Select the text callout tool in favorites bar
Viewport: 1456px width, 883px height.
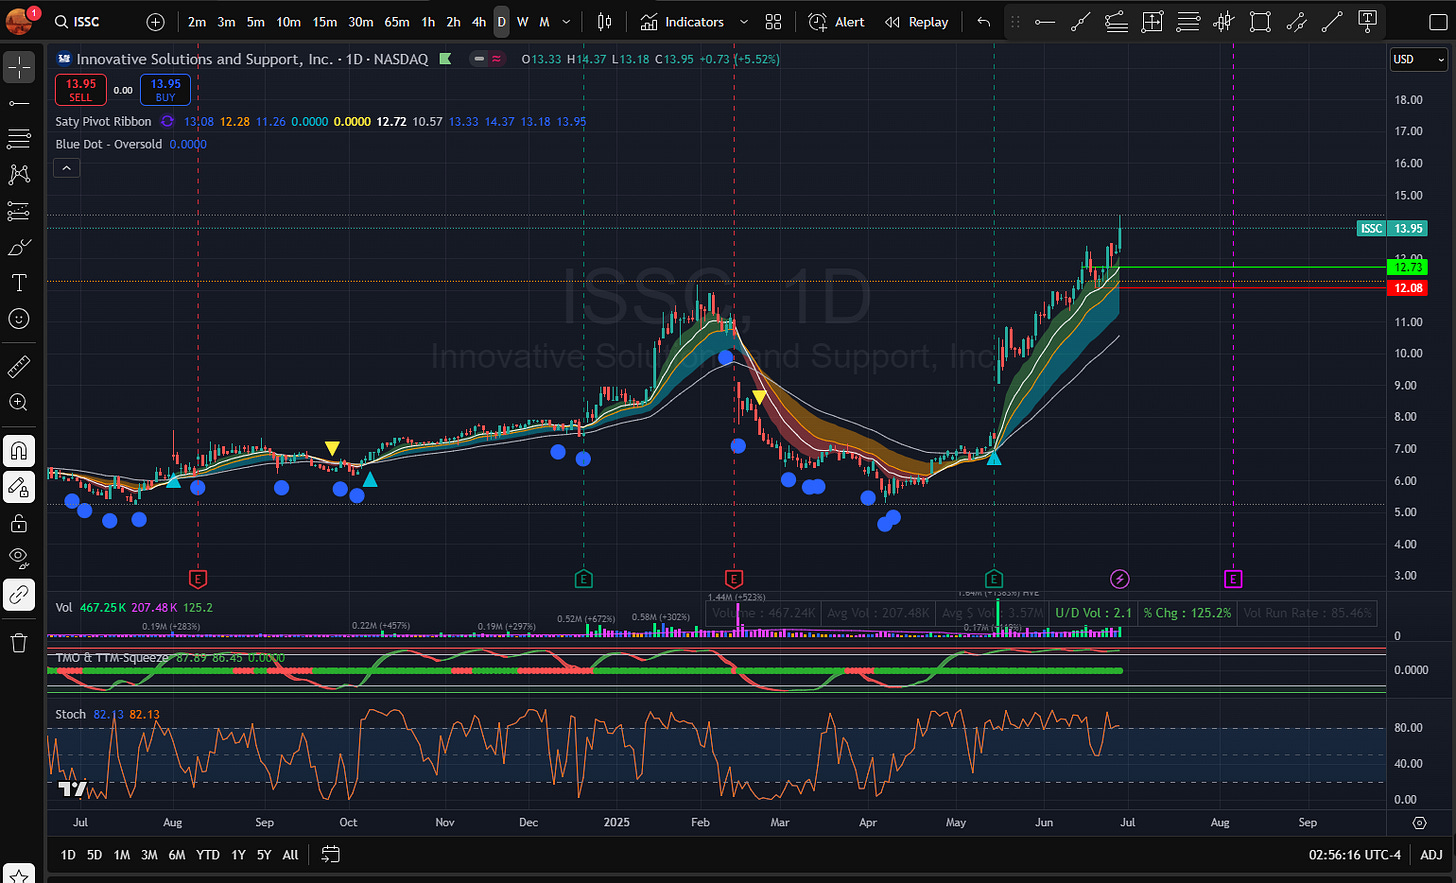tap(1368, 20)
